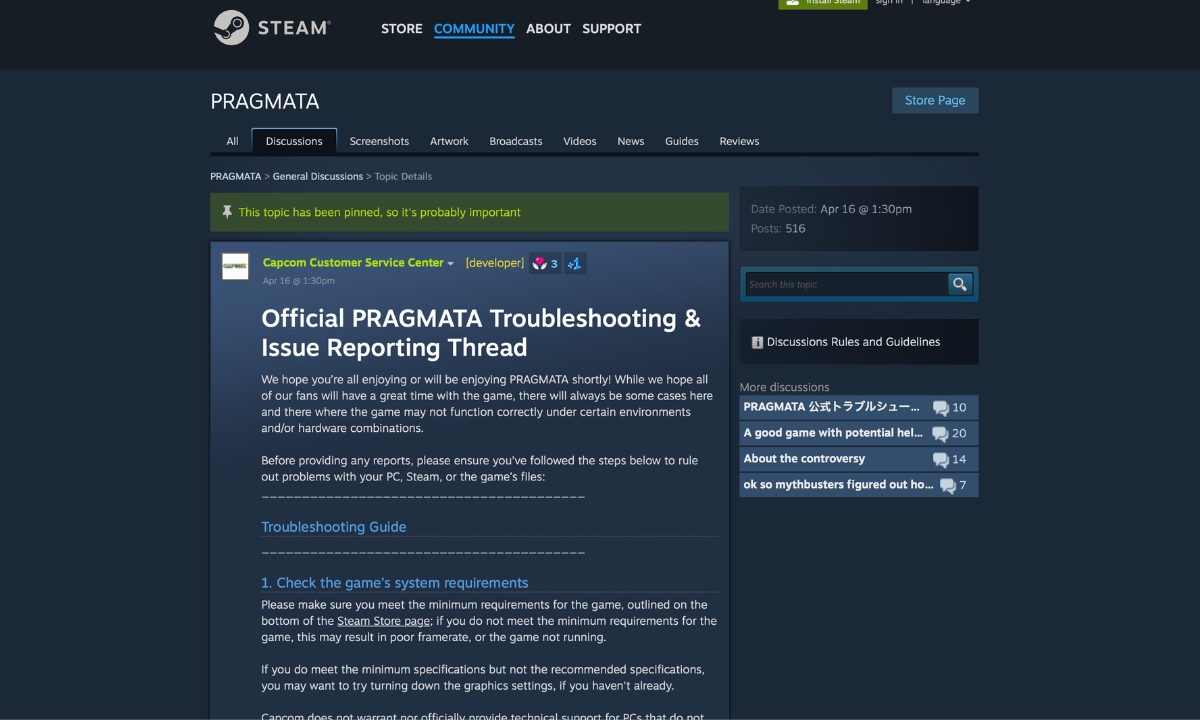Image resolution: width=1200 pixels, height=720 pixels.
Task: Open Discussions Rules and Guidelines
Action: tap(854, 342)
